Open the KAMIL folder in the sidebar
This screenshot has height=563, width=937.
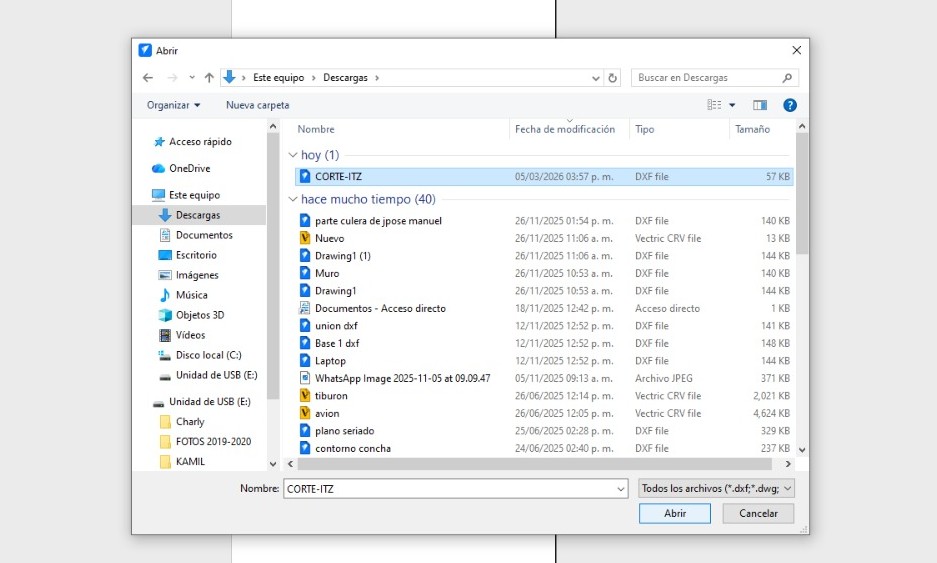click(182, 461)
